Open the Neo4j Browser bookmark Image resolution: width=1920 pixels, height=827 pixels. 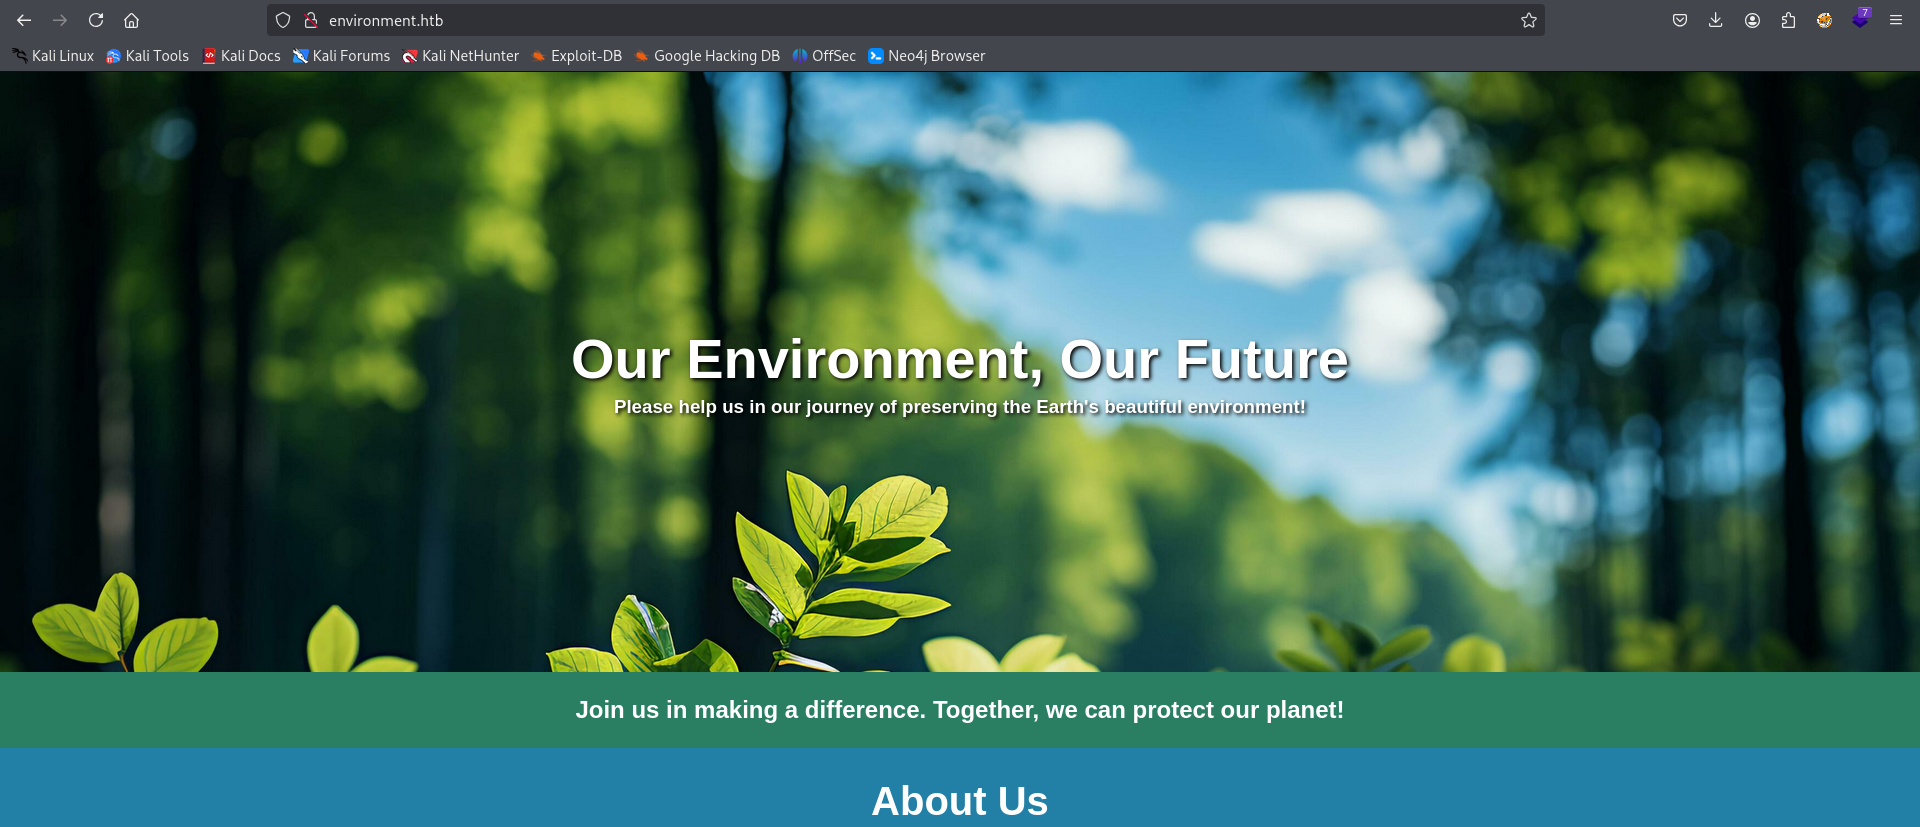[x=927, y=56]
